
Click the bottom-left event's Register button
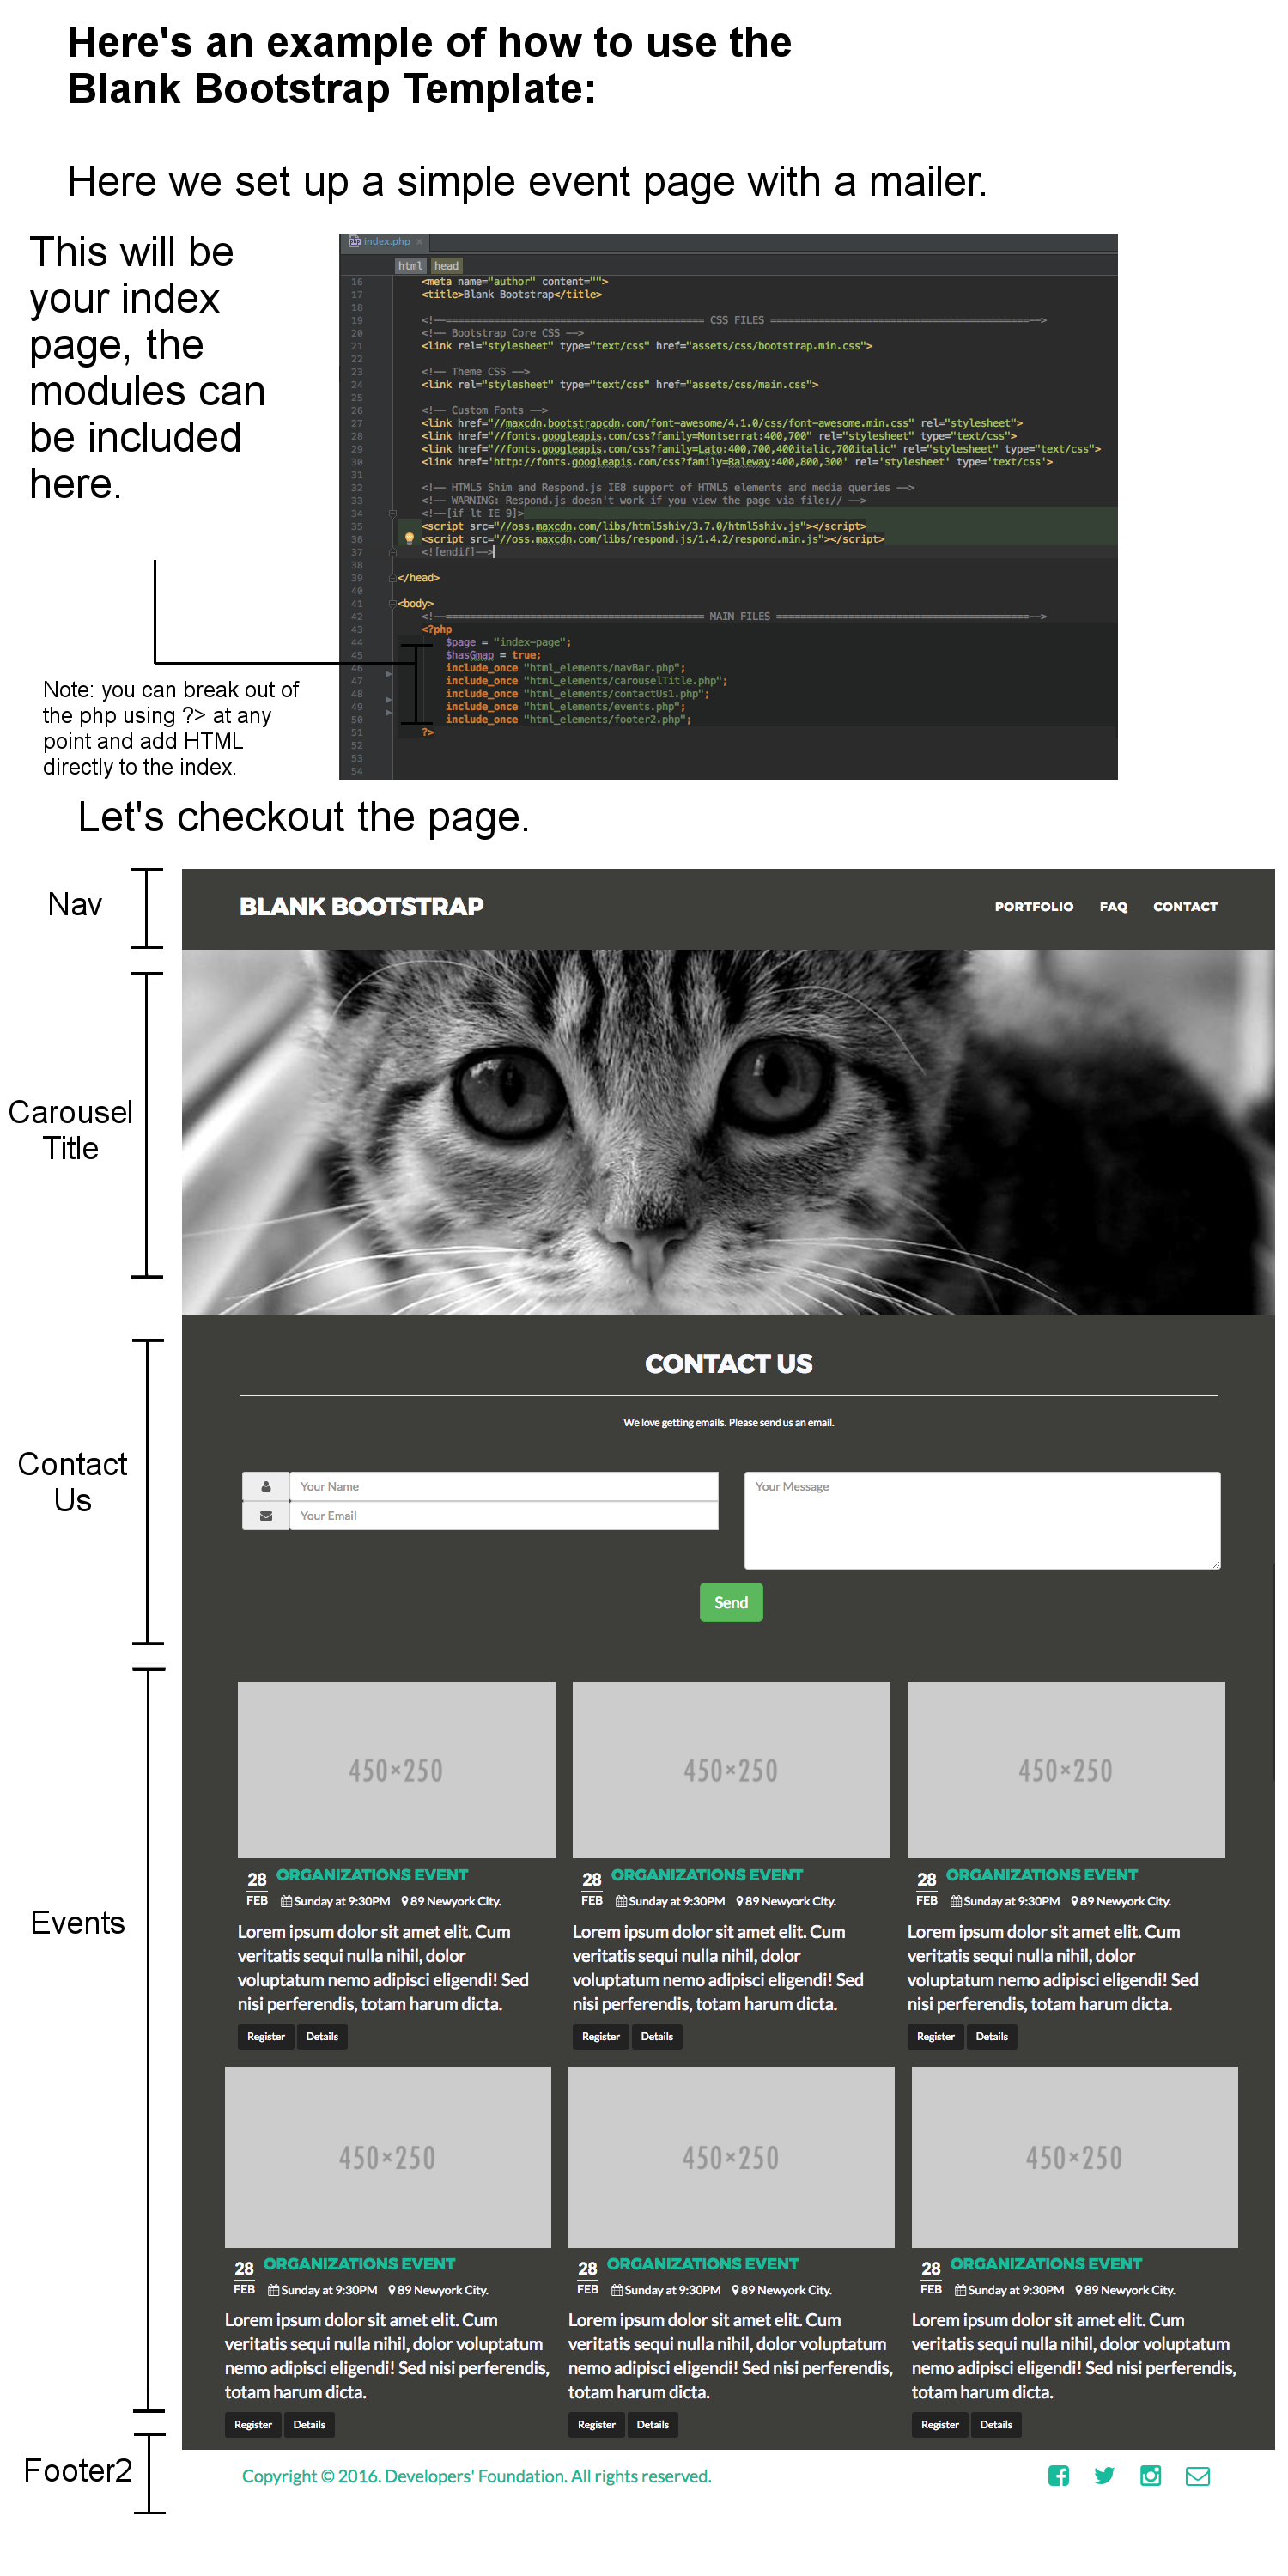253,2424
